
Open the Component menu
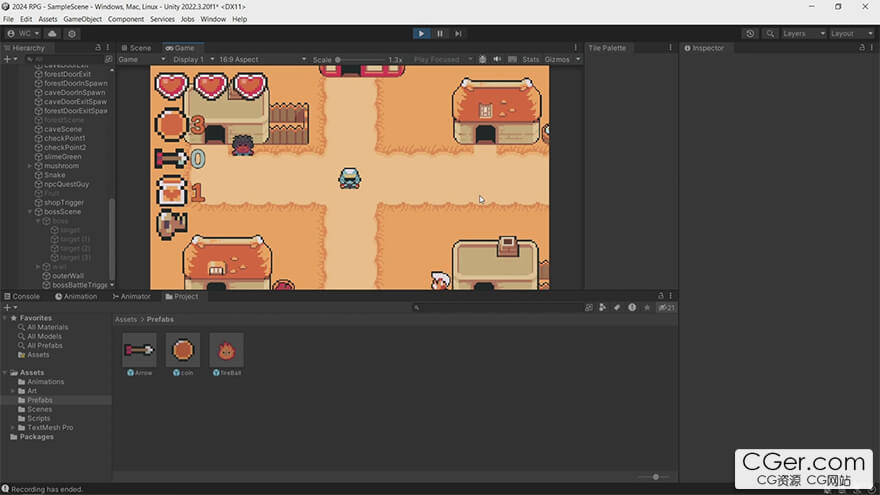[126, 19]
